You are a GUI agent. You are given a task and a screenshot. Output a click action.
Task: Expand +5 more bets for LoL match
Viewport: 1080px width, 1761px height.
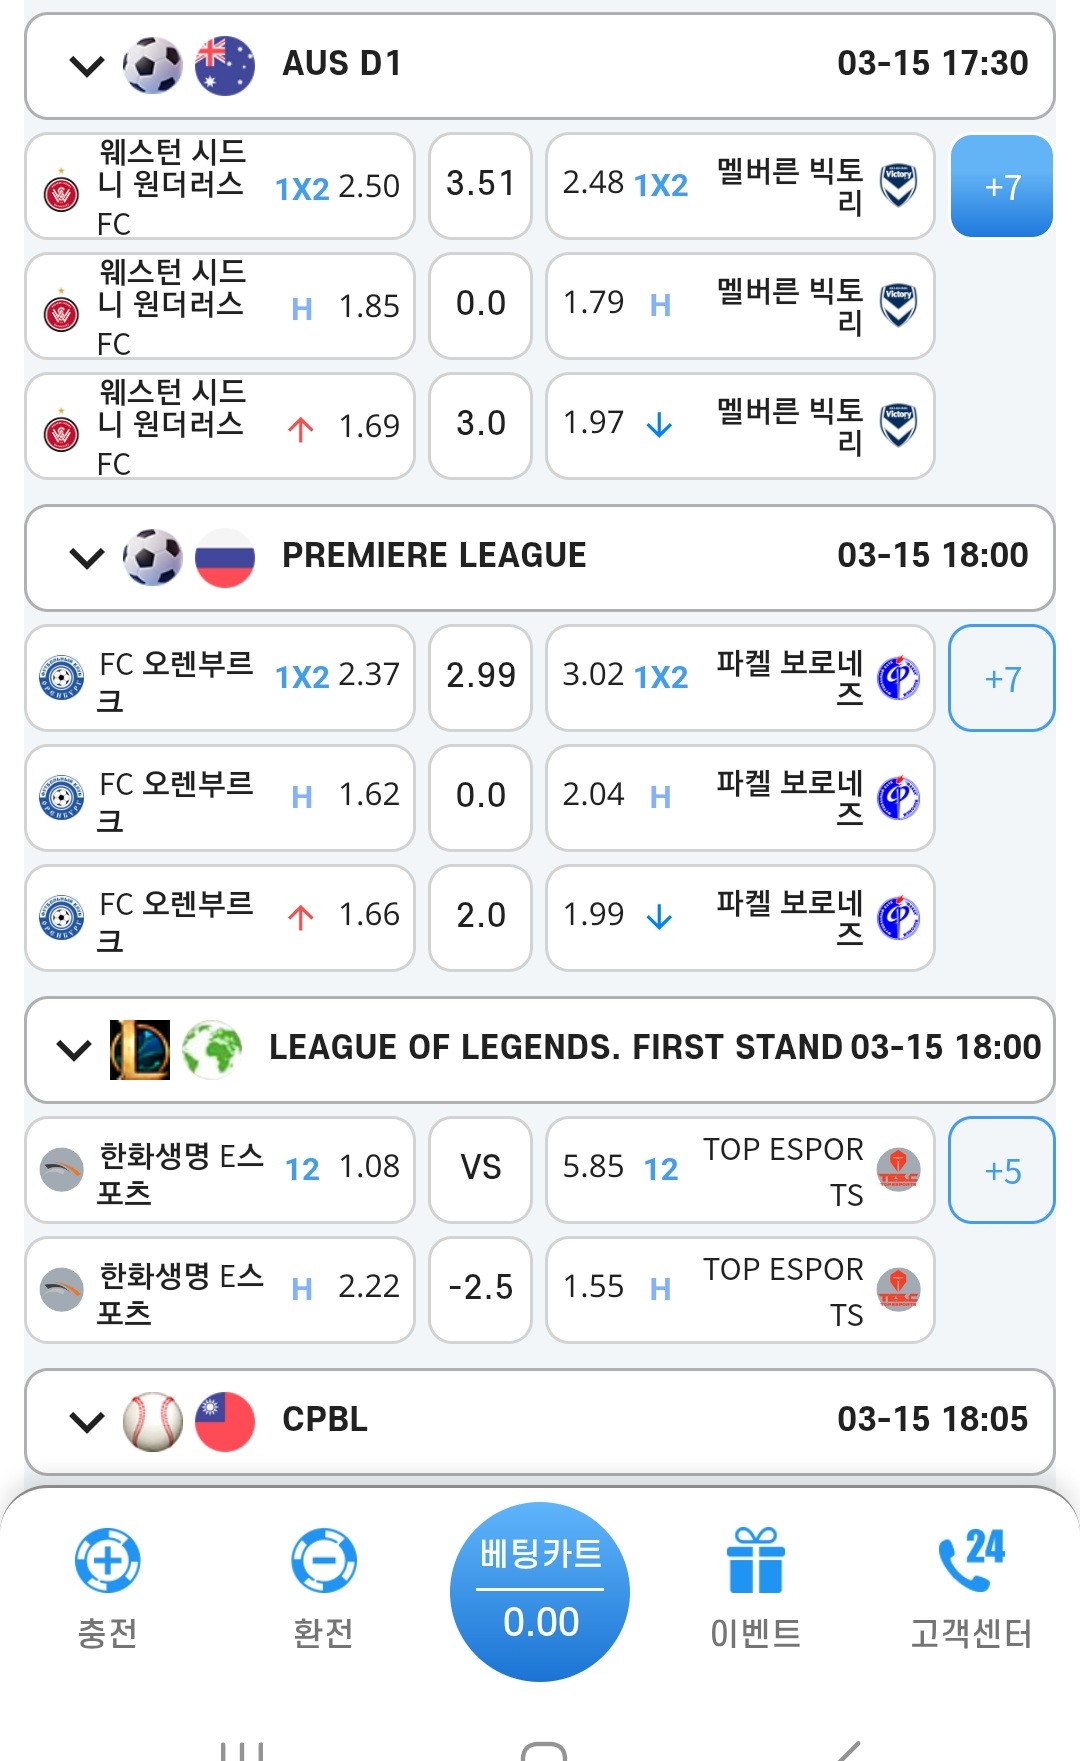1001,1170
